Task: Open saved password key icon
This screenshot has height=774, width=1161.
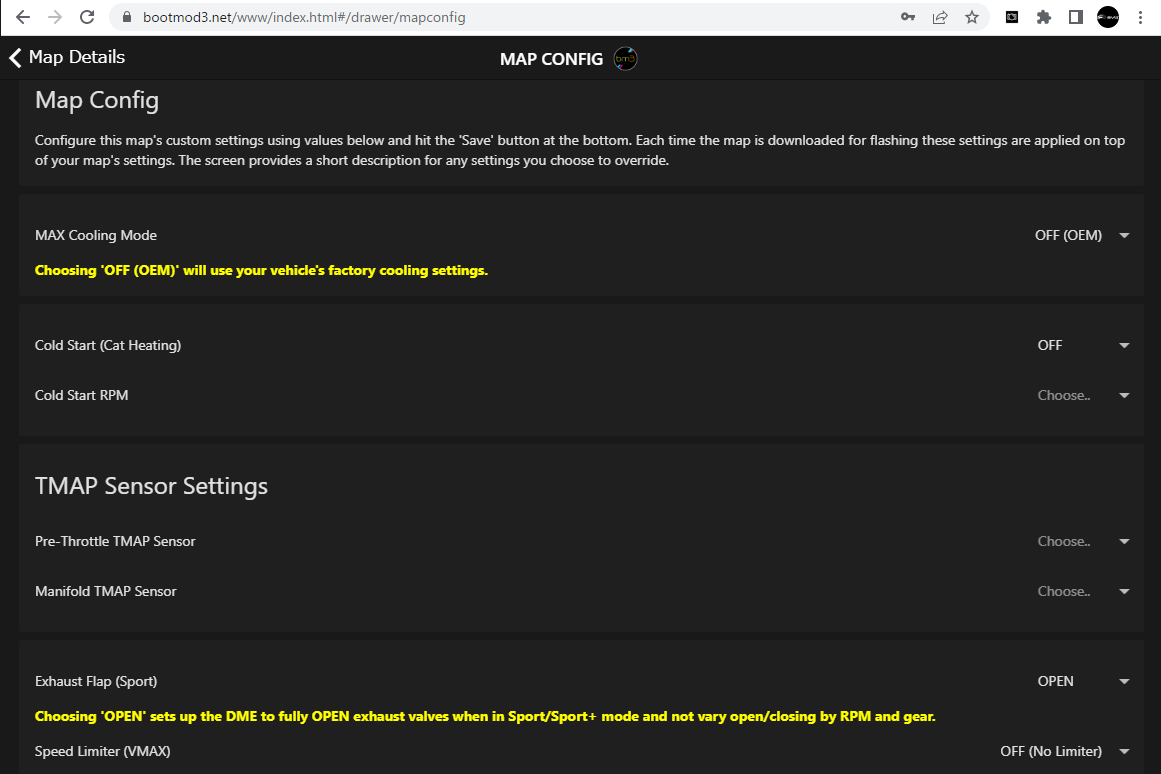Action: tap(908, 17)
